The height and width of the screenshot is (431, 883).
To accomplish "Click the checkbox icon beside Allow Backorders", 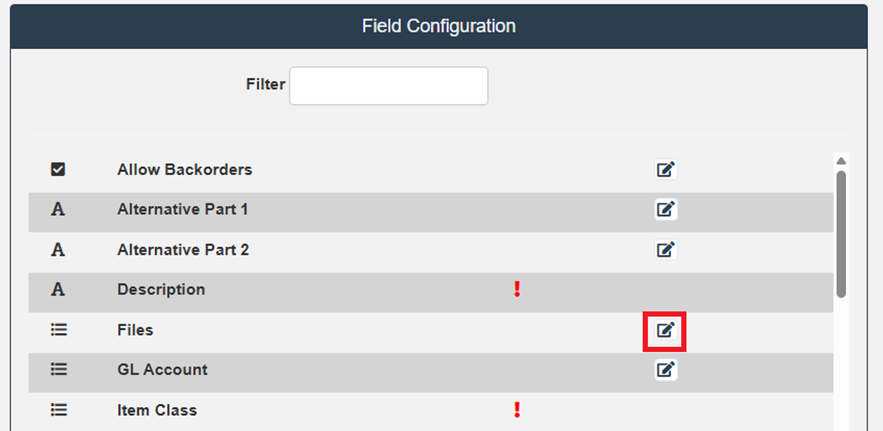I will 58,170.
